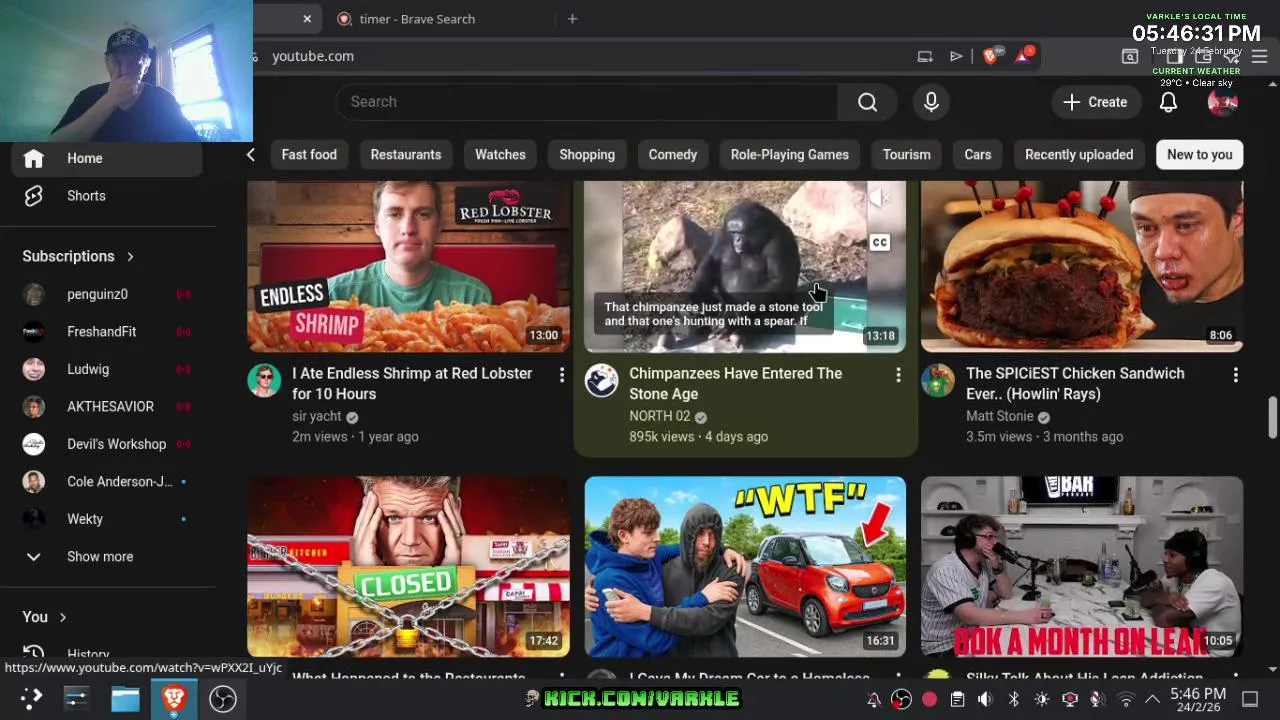
Task: Click the YouTube search input field
Action: coord(588,102)
